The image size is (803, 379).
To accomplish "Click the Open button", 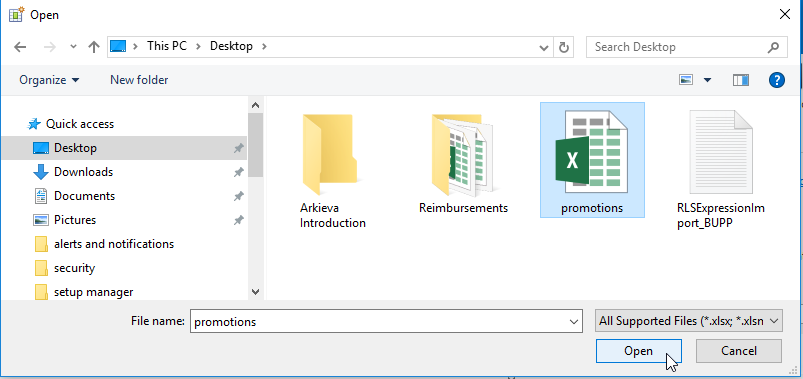I will pyautogui.click(x=639, y=351).
